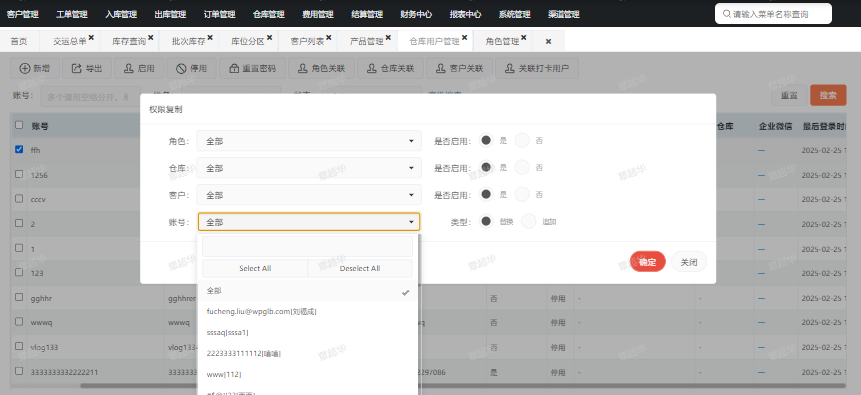The width and height of the screenshot is (861, 395).
Task: Set 客户 是否启用 to 否
Action: tap(522, 194)
